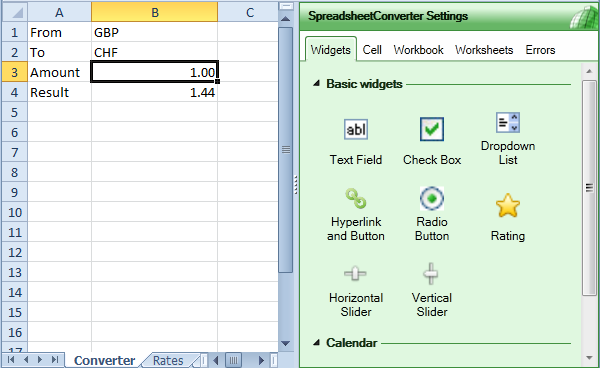Go to the last sheet navigation arrow

(55, 360)
